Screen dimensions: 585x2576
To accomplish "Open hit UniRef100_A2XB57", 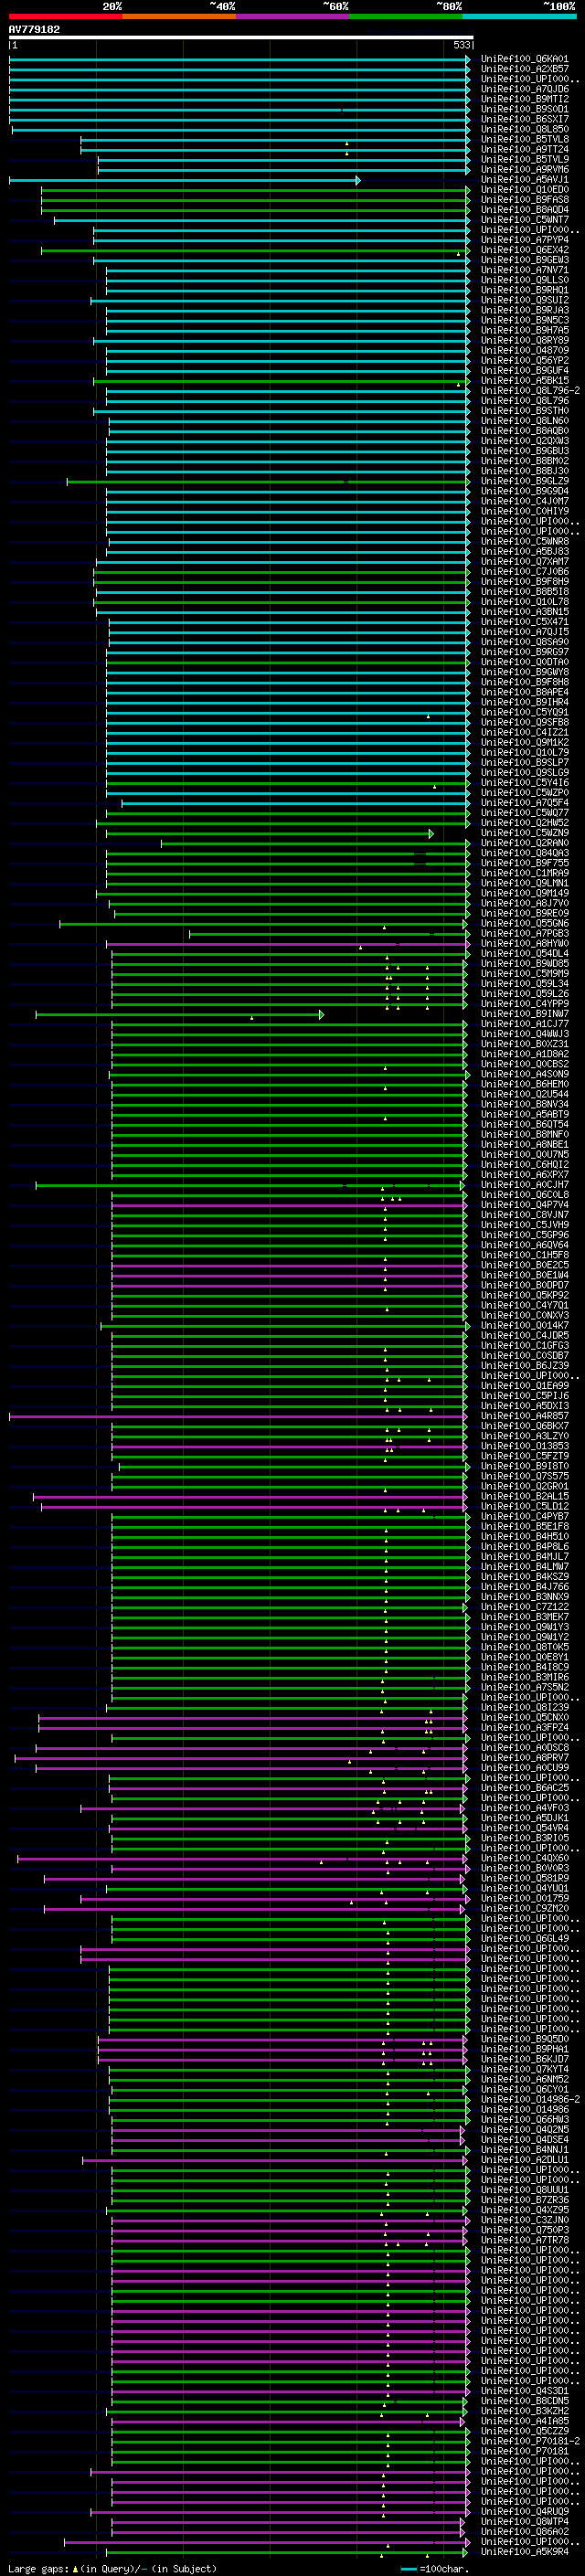I will 525,69.
